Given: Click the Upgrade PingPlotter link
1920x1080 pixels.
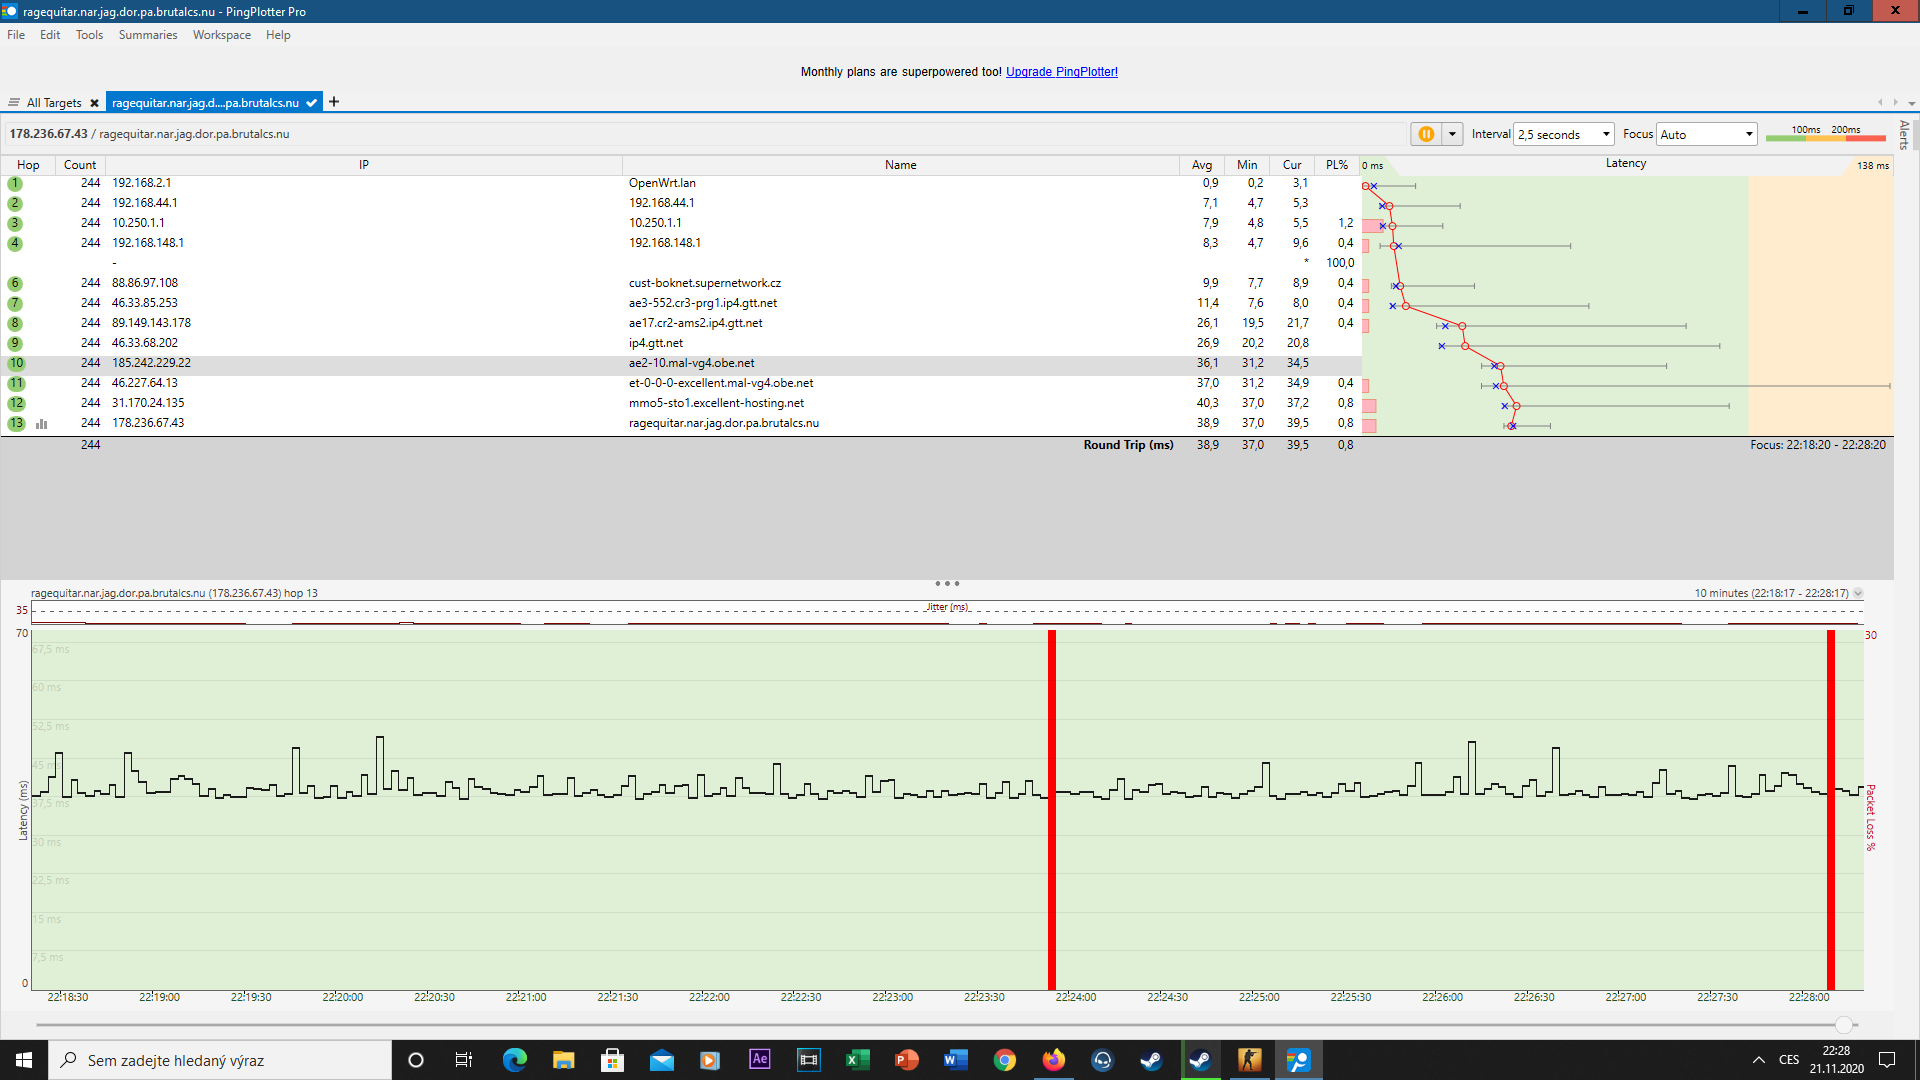Looking at the screenshot, I should click(x=1061, y=72).
